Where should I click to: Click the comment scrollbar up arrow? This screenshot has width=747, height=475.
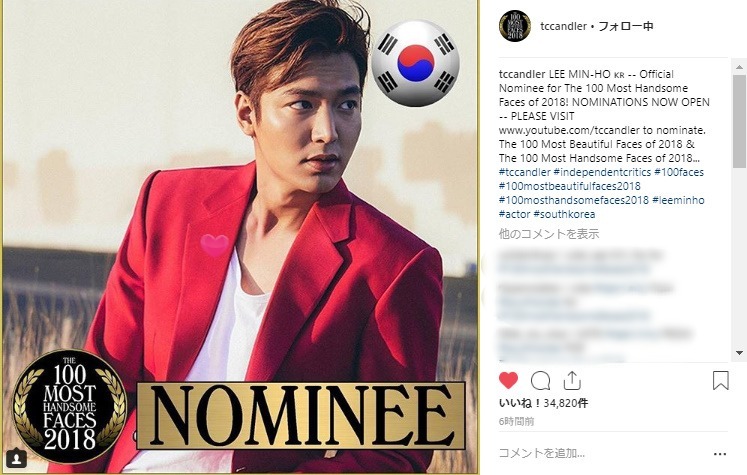[x=739, y=67]
